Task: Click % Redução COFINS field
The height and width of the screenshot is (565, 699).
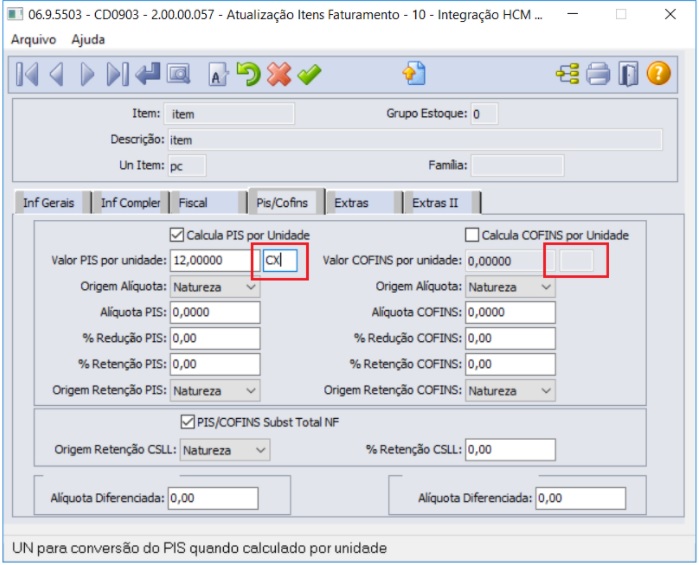Action: 510,338
